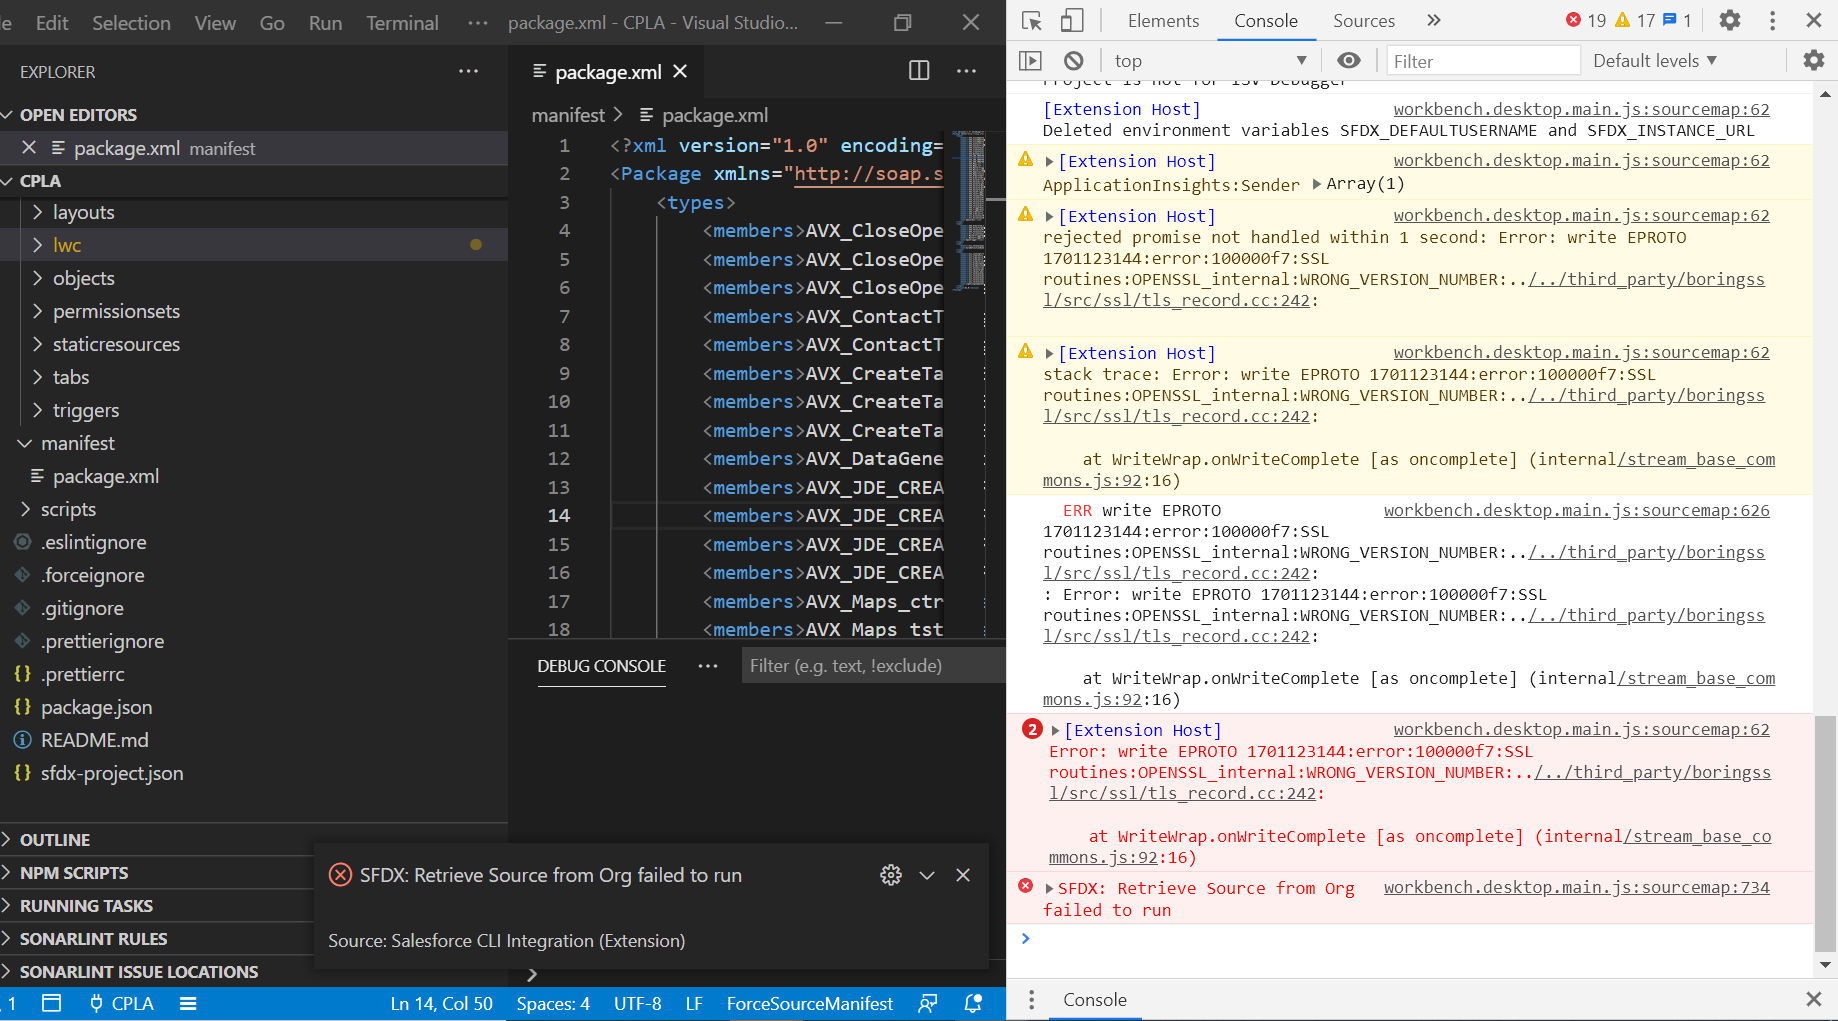
Task: Click the split editor right icon
Action: [918, 71]
